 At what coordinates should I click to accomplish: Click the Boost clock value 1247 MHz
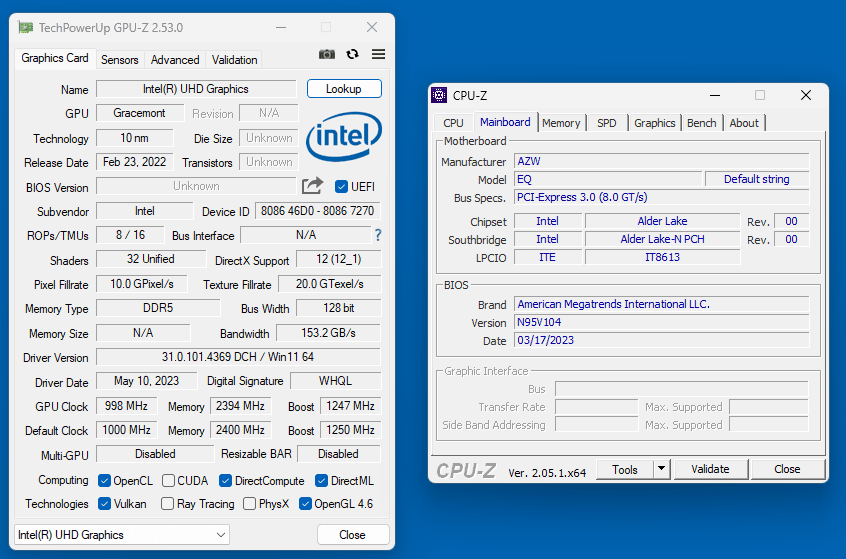[351, 406]
